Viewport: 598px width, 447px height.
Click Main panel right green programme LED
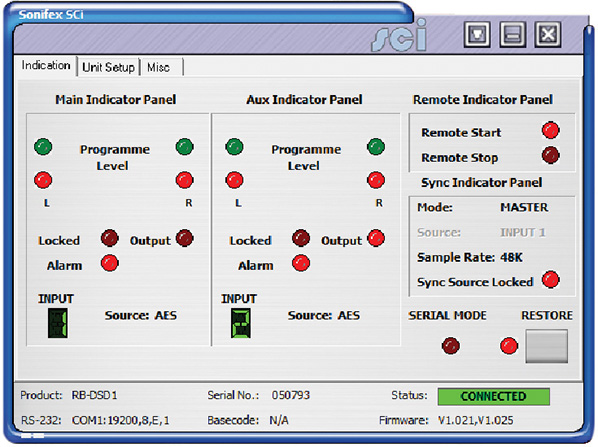pyautogui.click(x=185, y=147)
